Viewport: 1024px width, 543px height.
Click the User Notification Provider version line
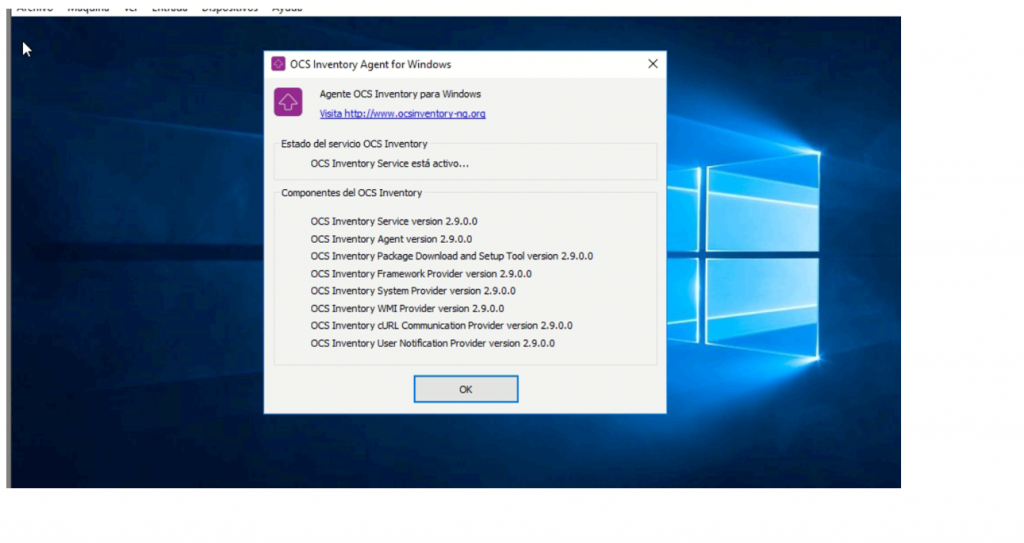click(x=432, y=343)
